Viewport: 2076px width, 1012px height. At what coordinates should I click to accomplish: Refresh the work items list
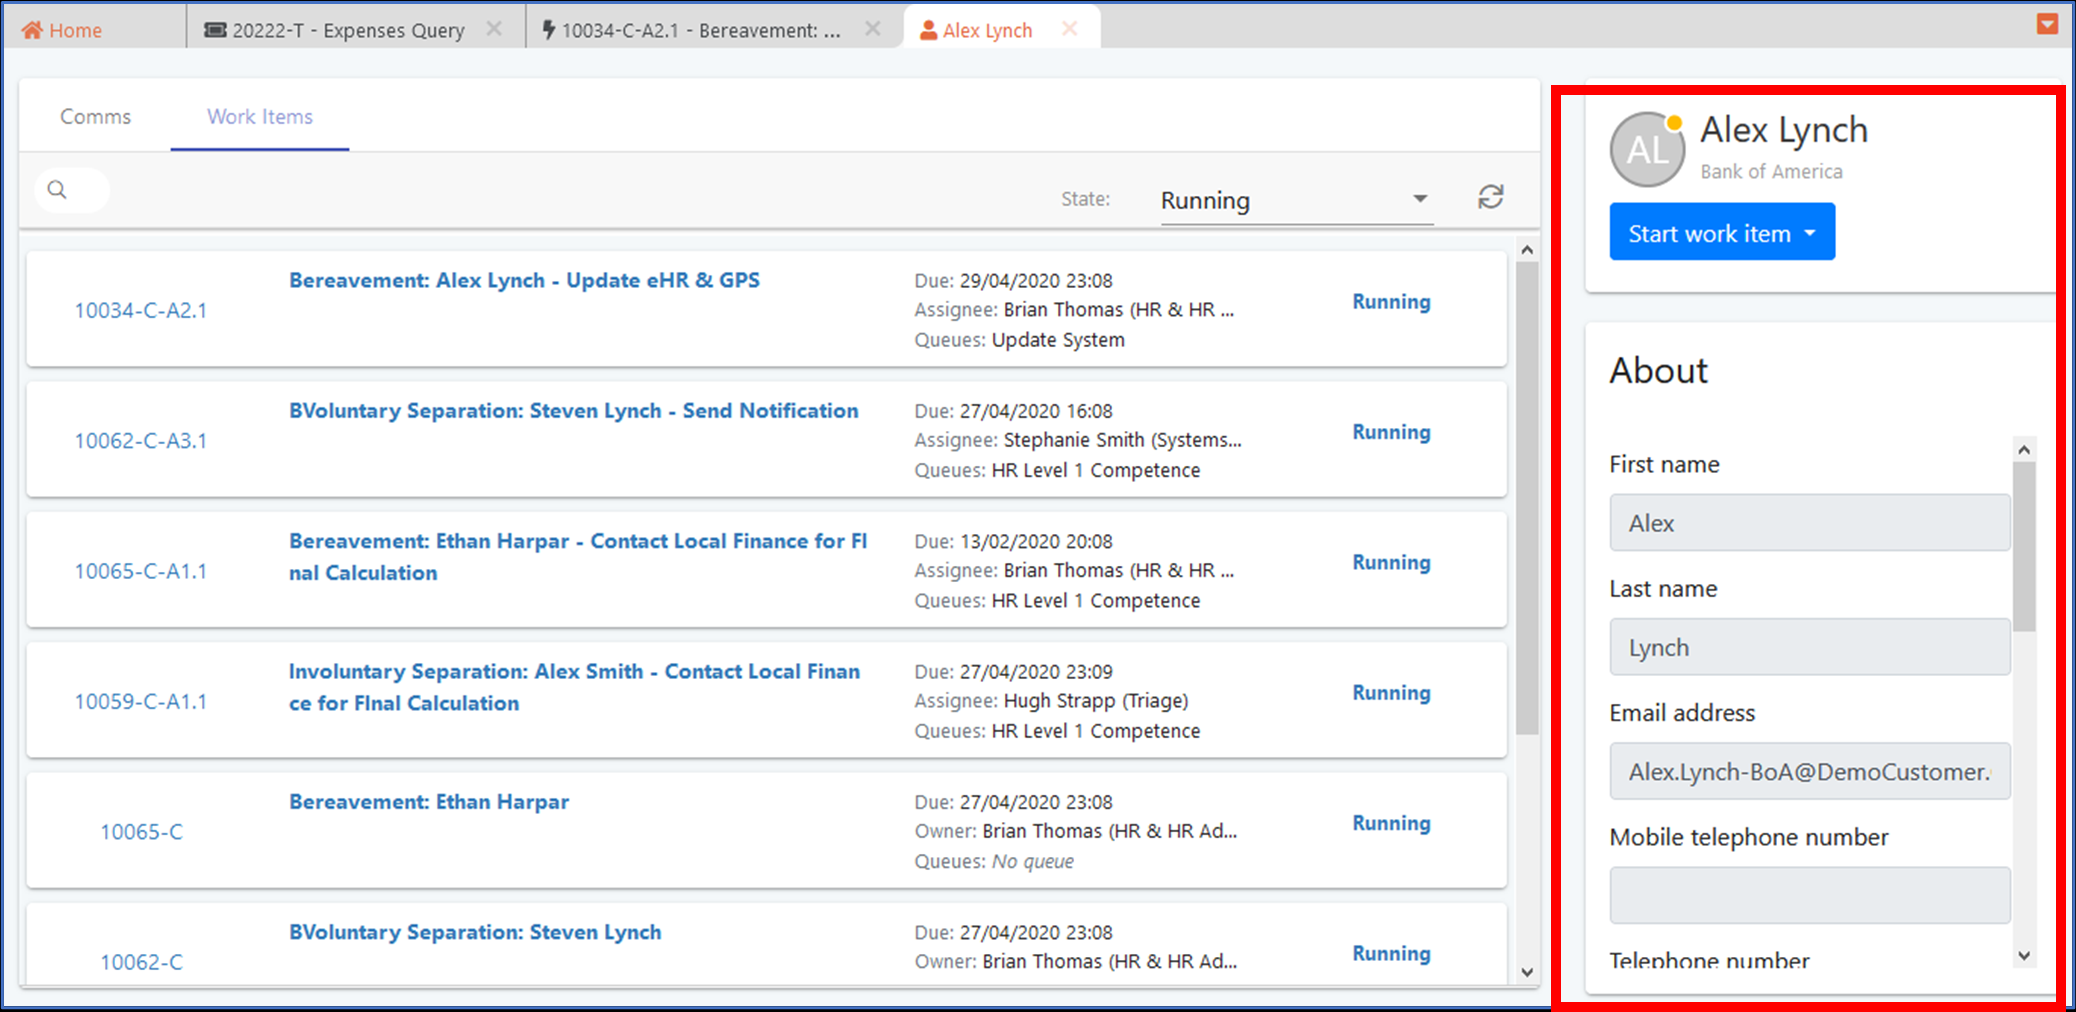1490,197
